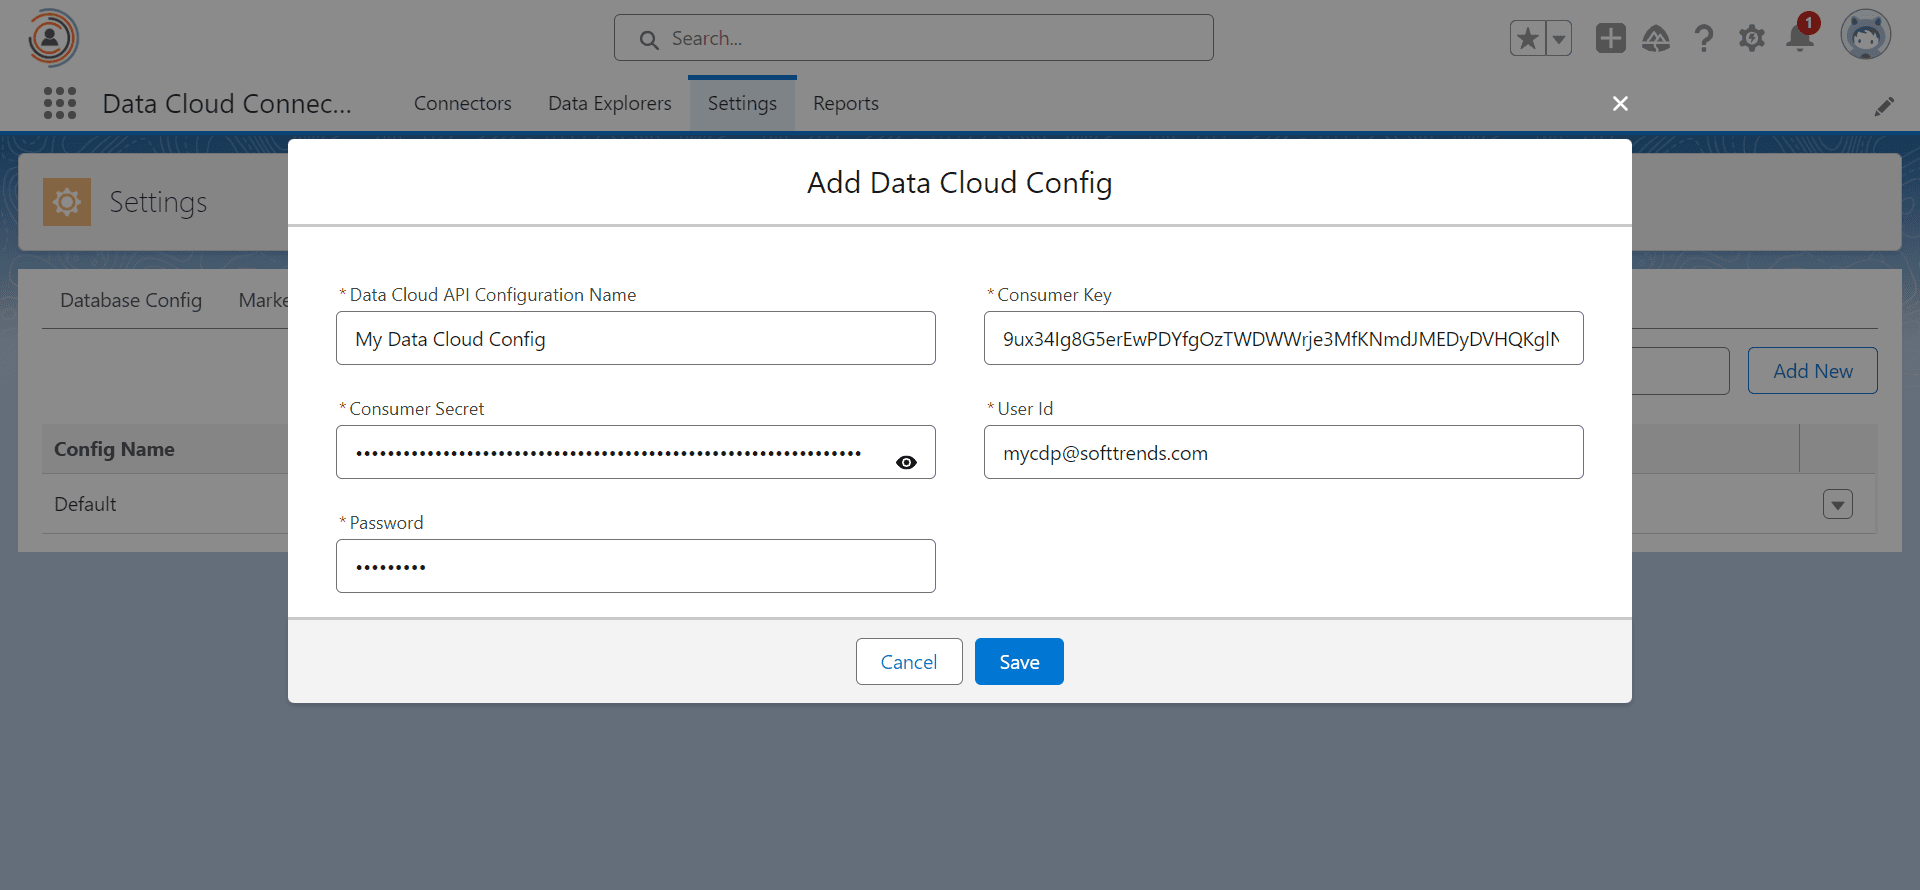1920x890 pixels.
Task: Open the Data Explorers tab
Action: [x=610, y=103]
